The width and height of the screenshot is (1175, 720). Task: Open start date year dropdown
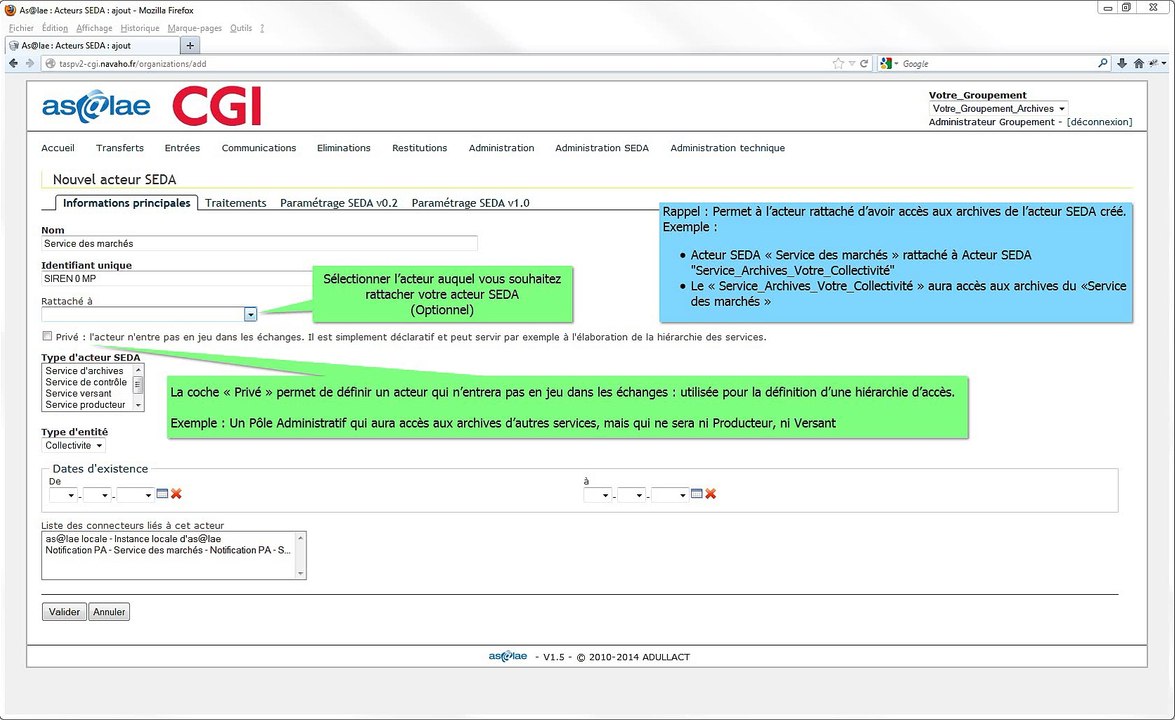(135, 494)
